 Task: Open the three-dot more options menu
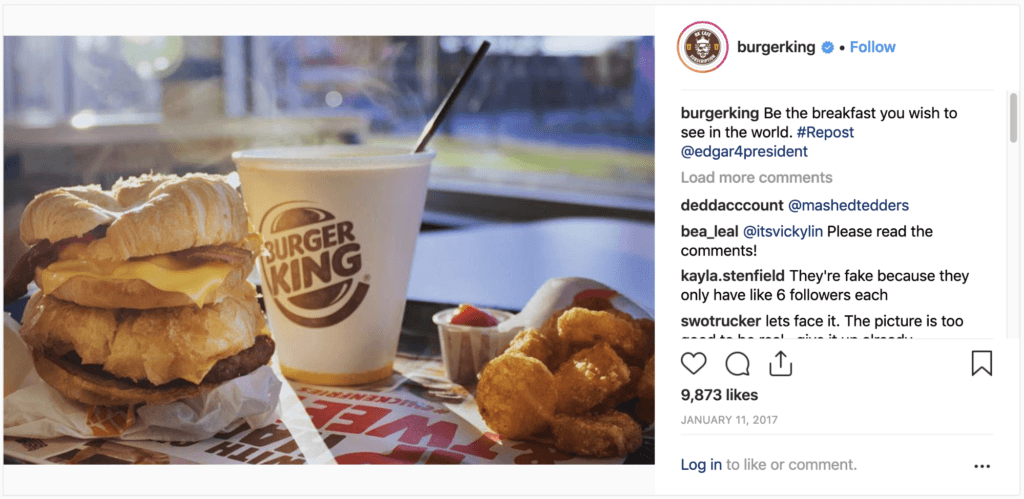tap(982, 466)
